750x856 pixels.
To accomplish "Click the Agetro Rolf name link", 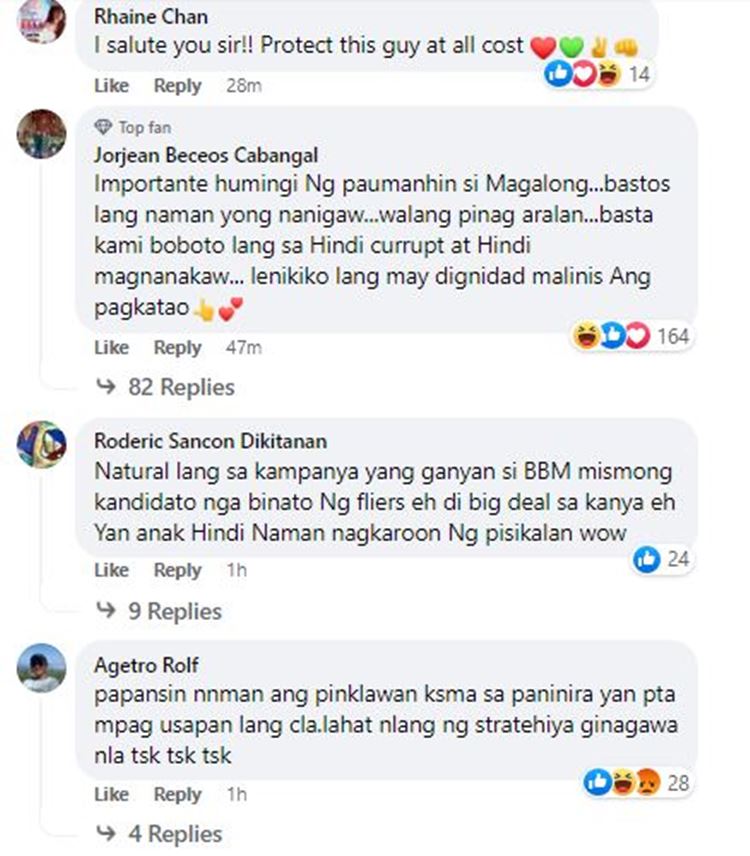I will click(146, 665).
